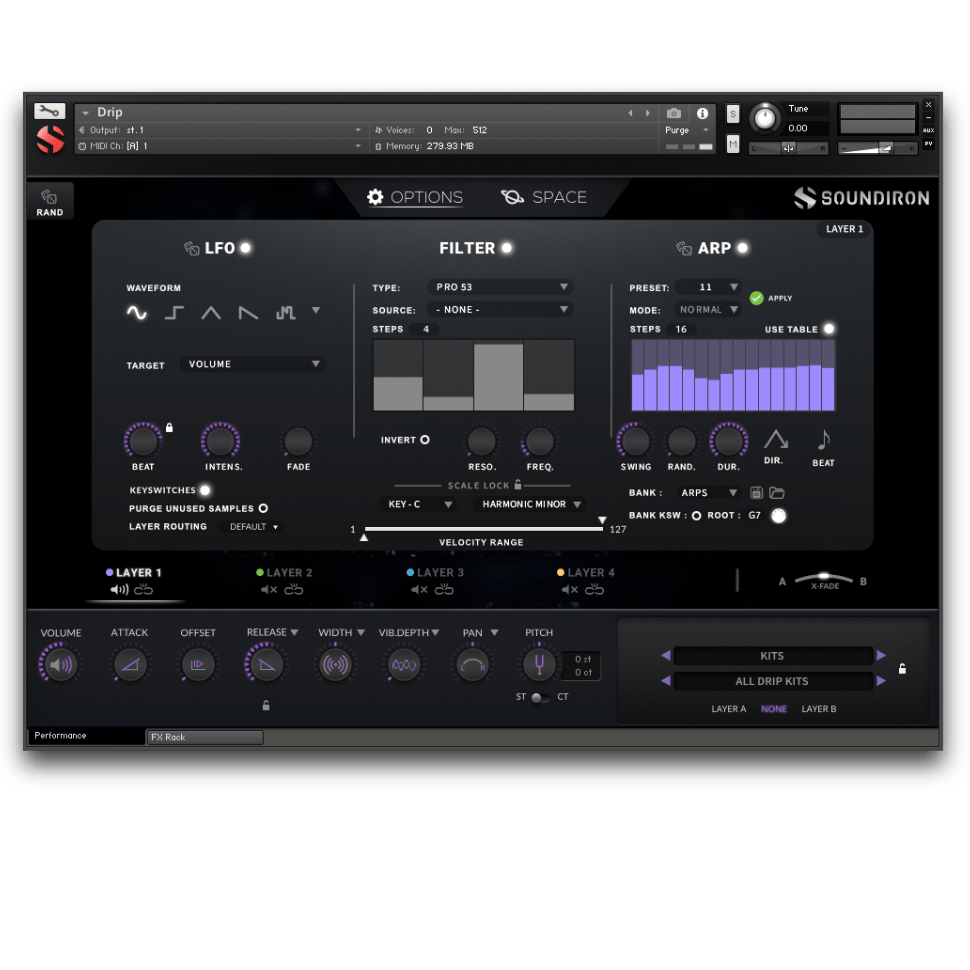Switch to the SPACE tab
Viewport: 970px width, 970px height.
tap(544, 197)
